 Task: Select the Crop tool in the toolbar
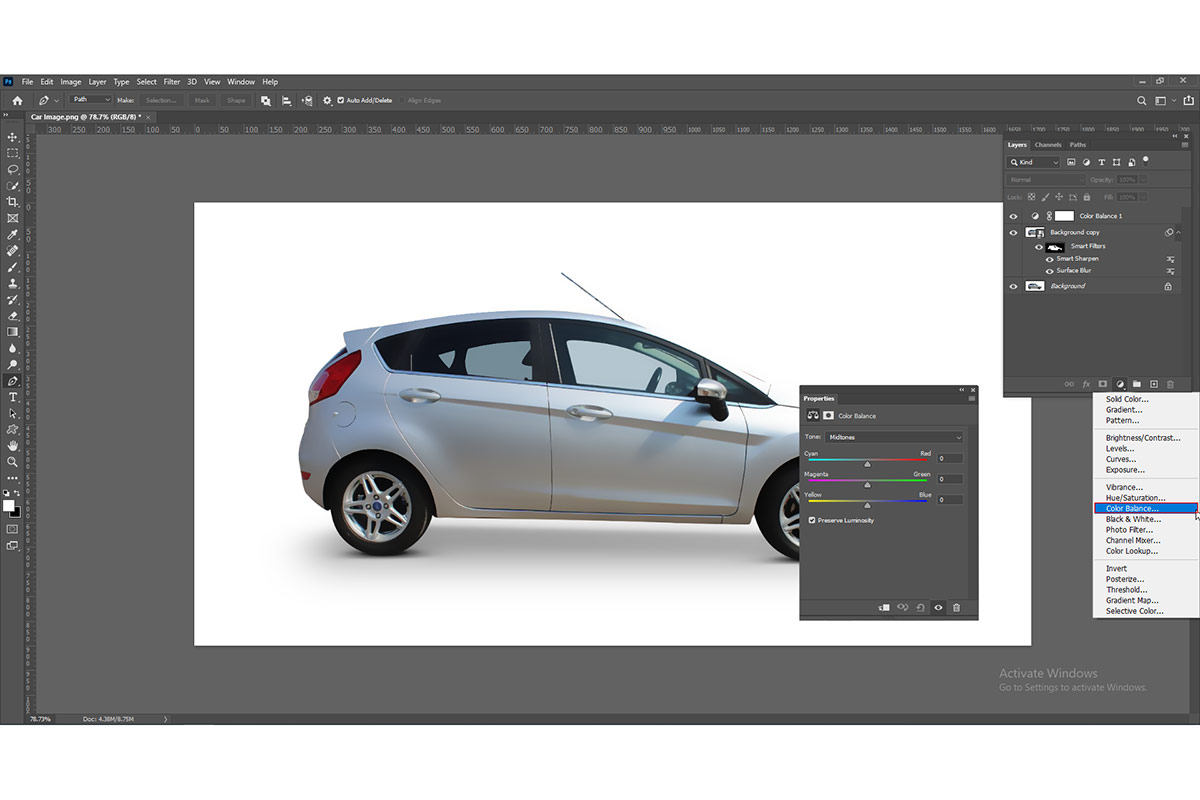pyautogui.click(x=13, y=202)
